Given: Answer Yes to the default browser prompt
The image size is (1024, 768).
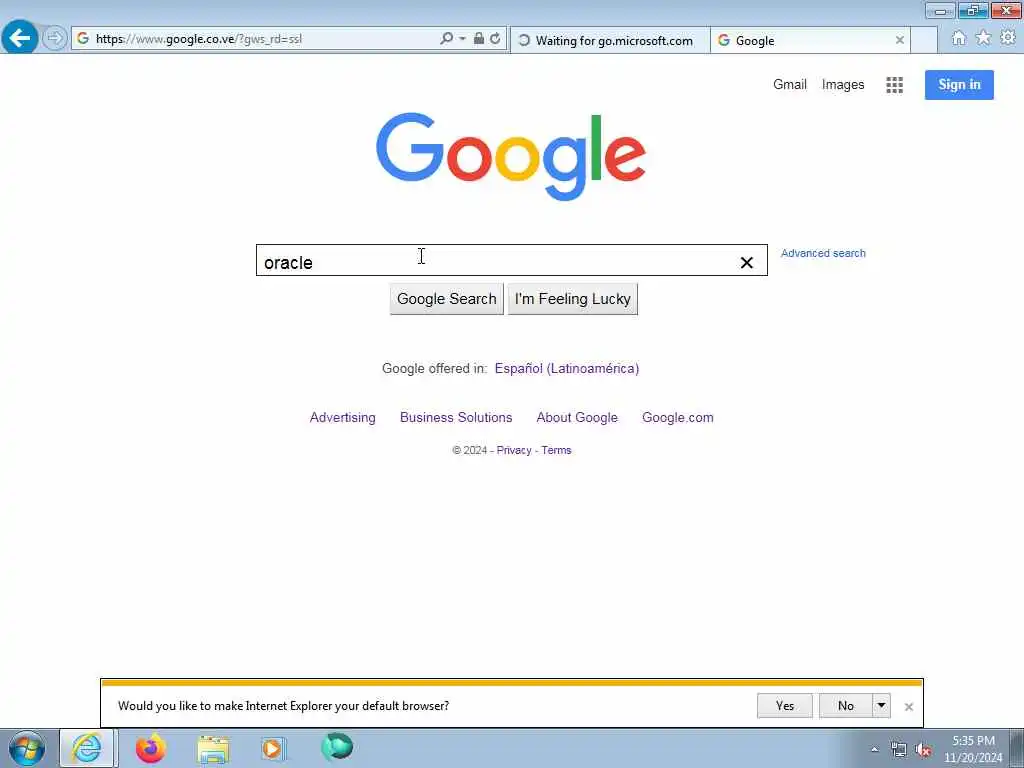Looking at the screenshot, I should pyautogui.click(x=784, y=705).
